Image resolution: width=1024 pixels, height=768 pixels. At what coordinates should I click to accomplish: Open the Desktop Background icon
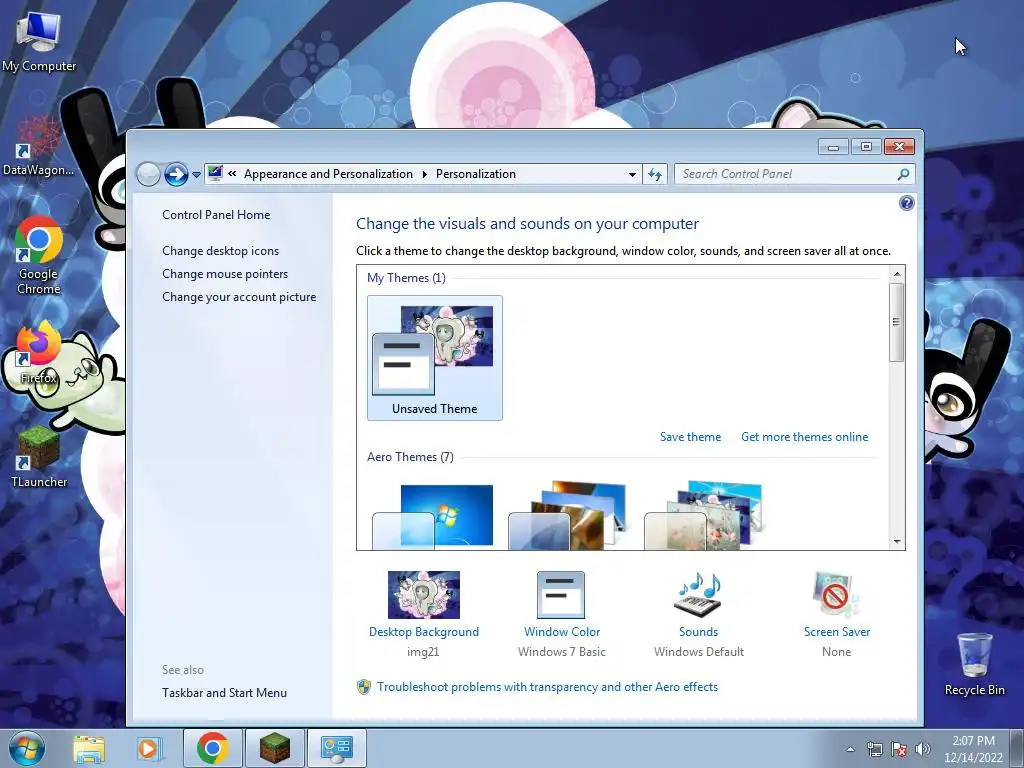point(424,595)
